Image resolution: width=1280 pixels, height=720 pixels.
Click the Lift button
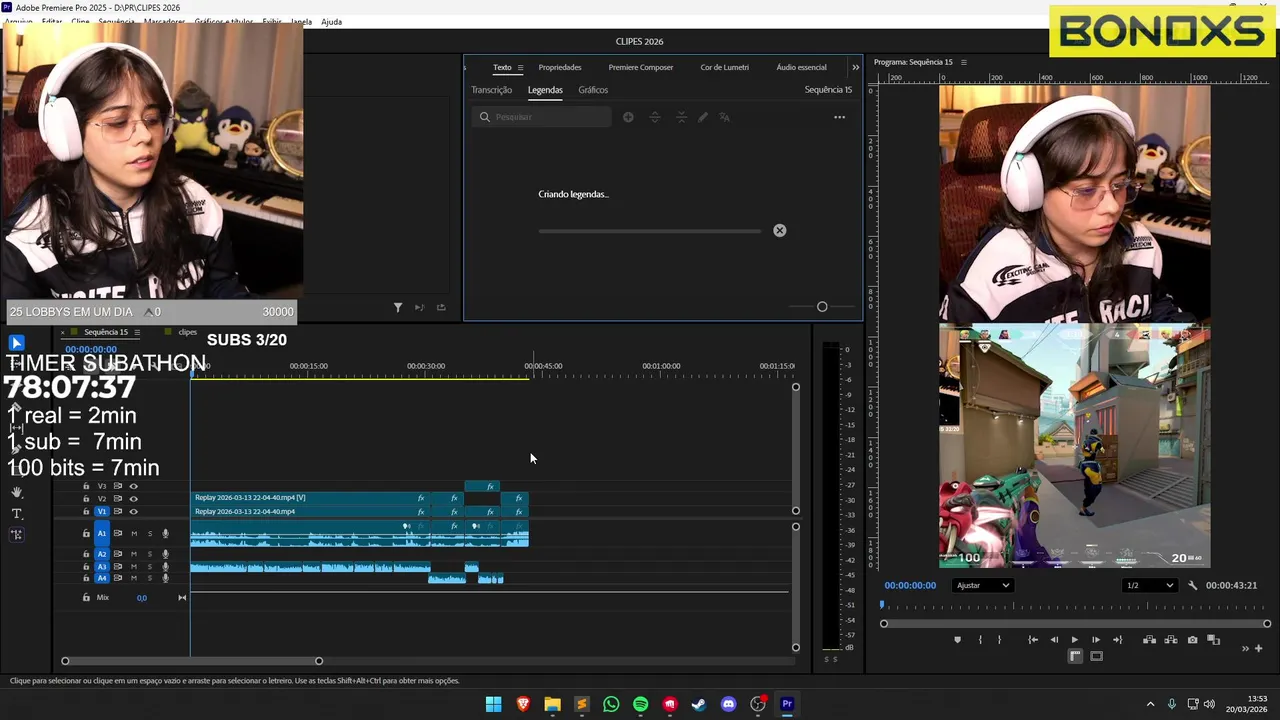(x=1150, y=640)
